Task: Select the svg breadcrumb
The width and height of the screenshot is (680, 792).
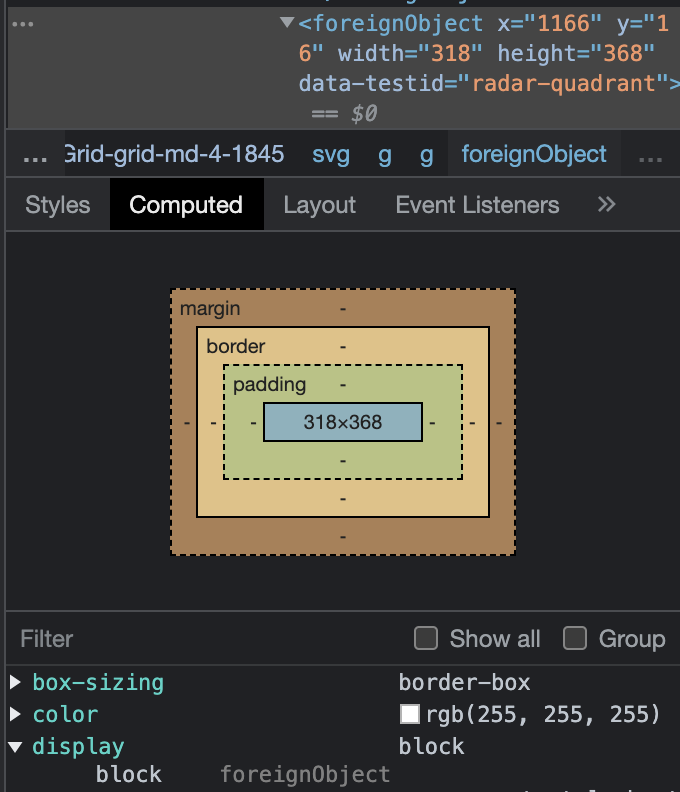Action: click(x=331, y=154)
